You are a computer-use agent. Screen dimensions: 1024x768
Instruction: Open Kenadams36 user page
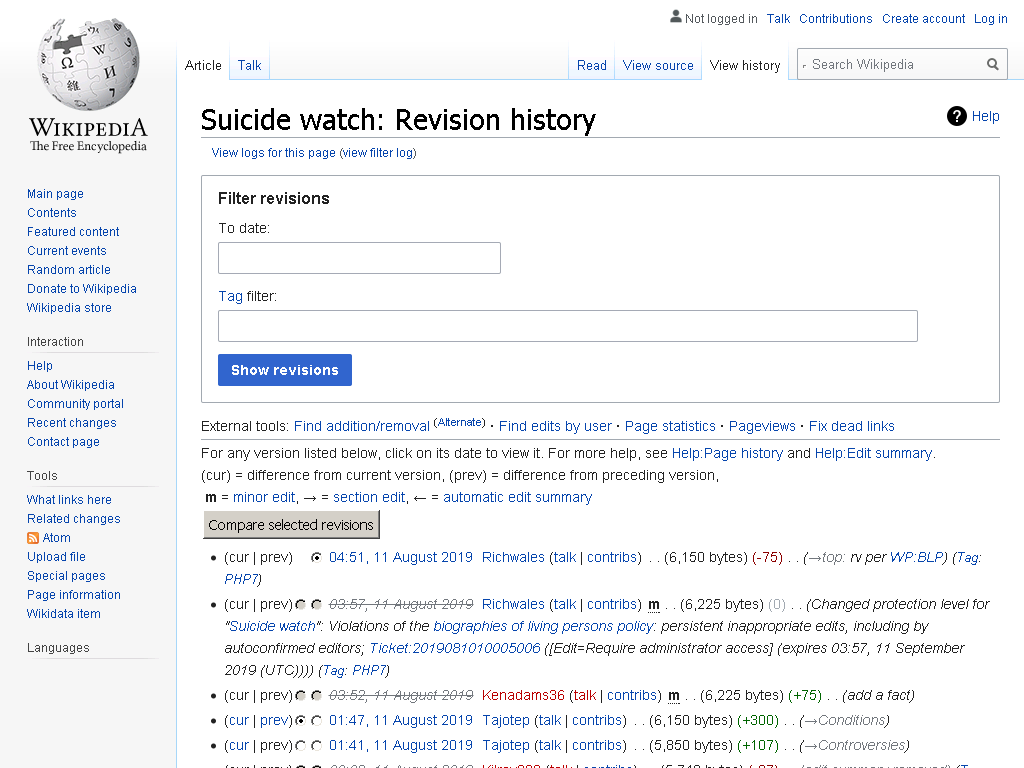tap(523, 696)
